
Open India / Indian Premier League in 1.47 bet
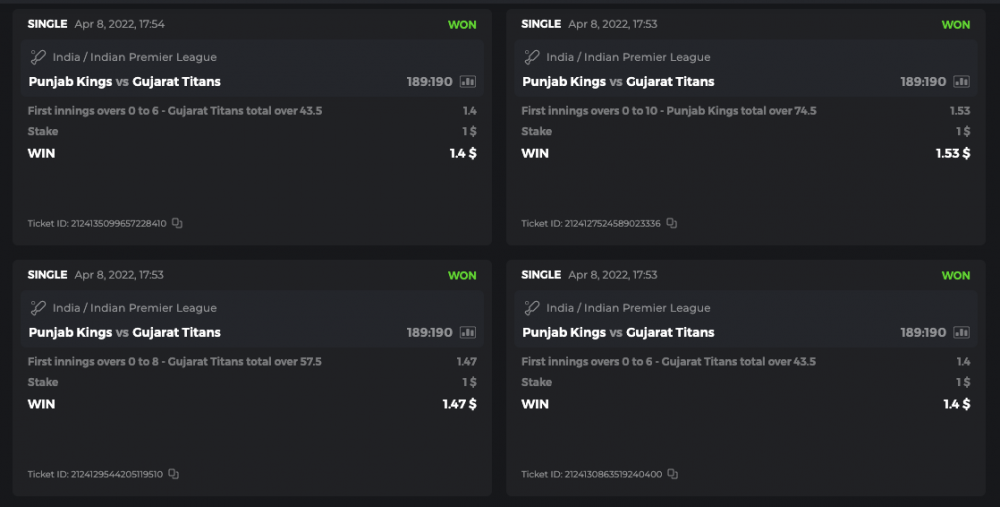(134, 308)
